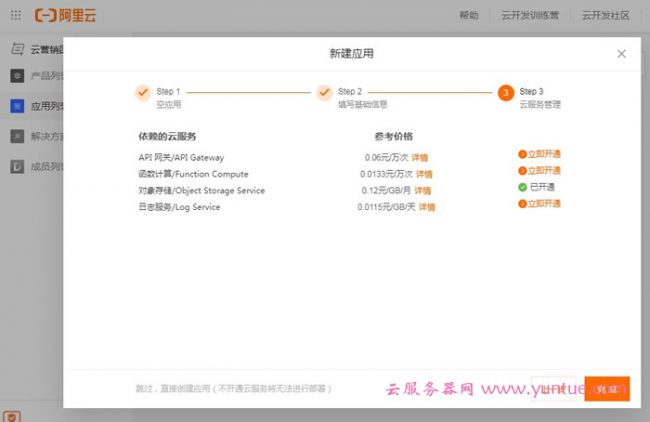Click the 产品列表 sidebar icon

[17, 76]
